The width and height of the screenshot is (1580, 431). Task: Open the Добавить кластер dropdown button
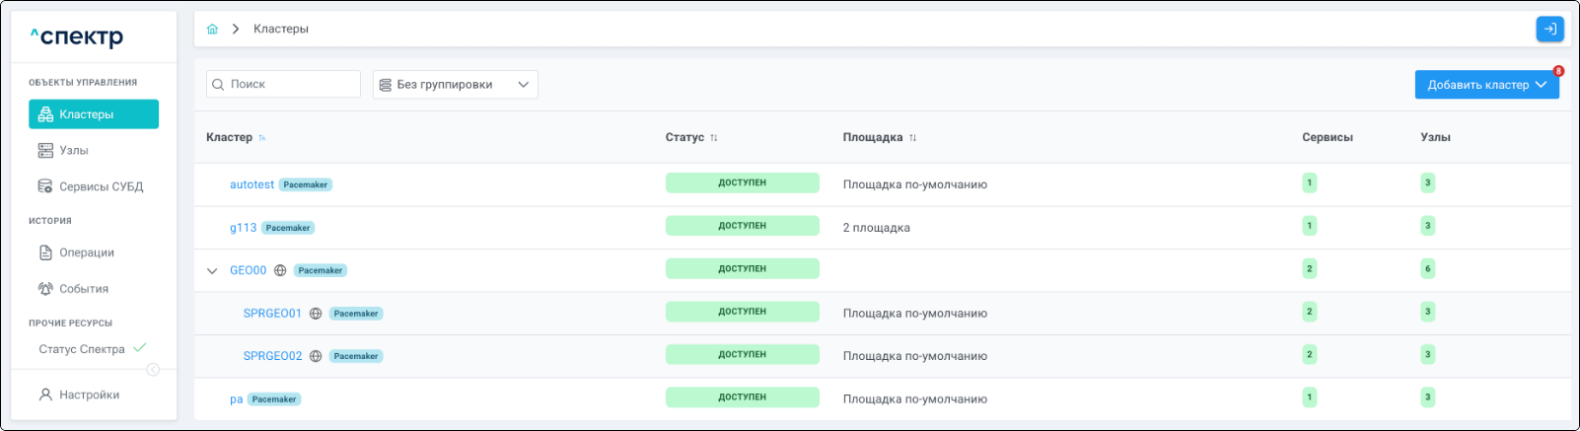(x=1486, y=85)
